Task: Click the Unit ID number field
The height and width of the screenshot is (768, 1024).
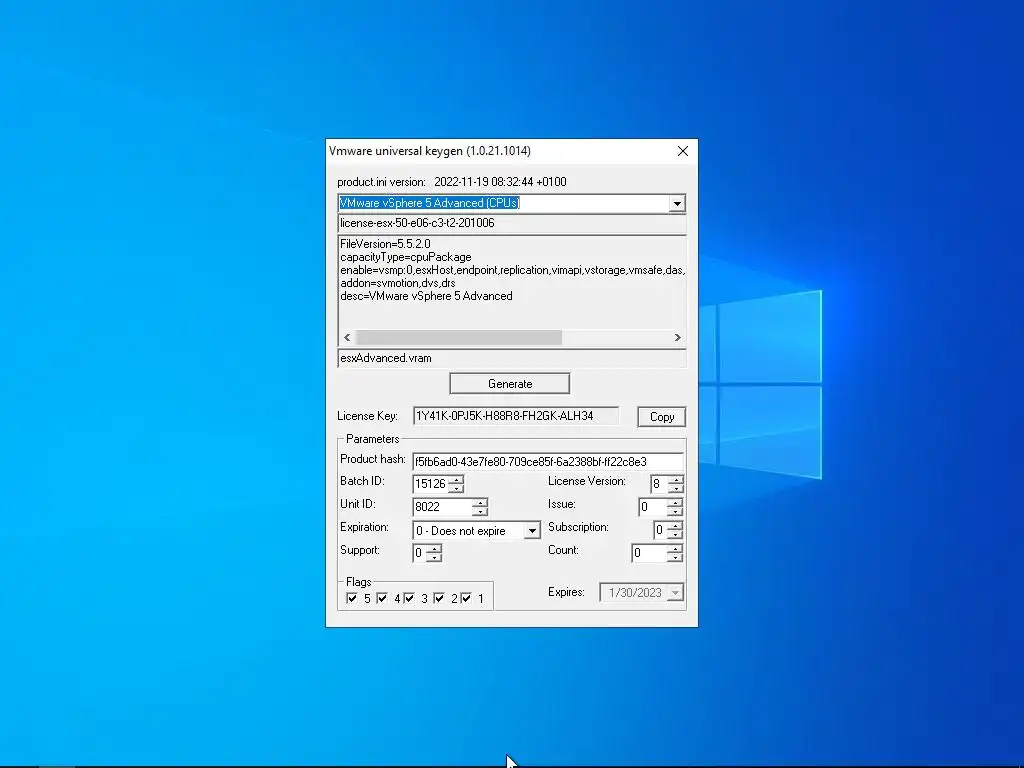Action: coord(443,507)
